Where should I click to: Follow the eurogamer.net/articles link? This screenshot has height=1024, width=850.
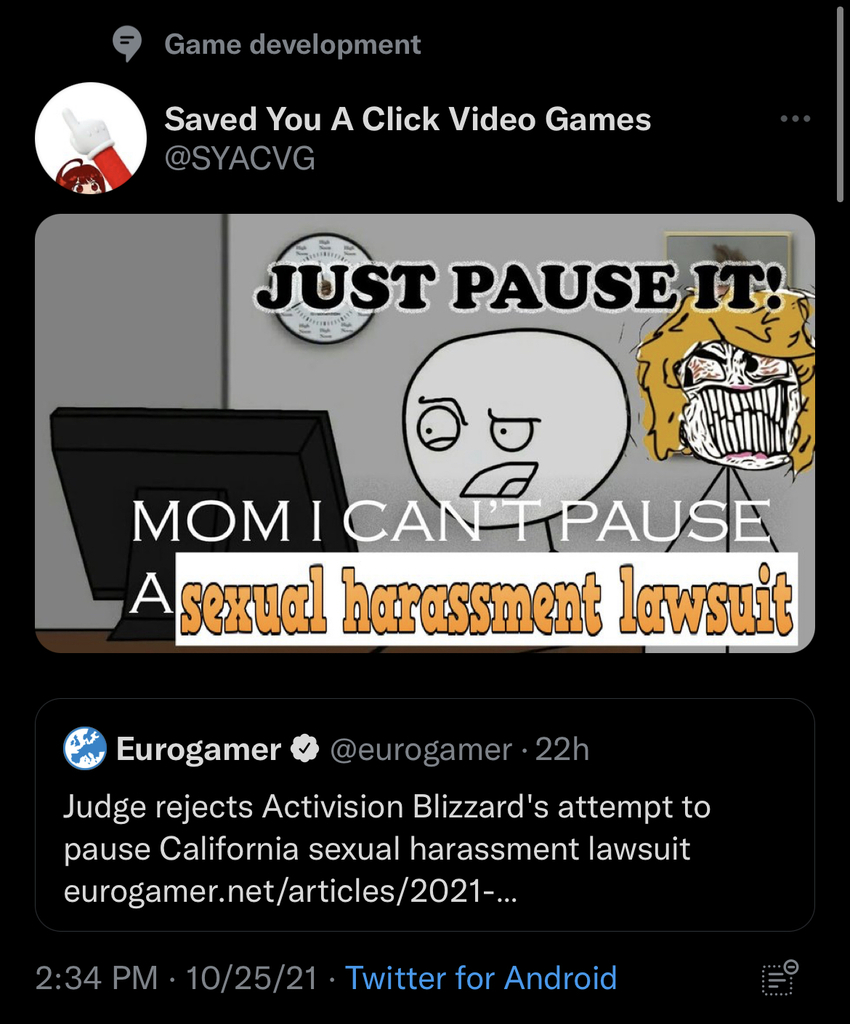click(x=290, y=891)
